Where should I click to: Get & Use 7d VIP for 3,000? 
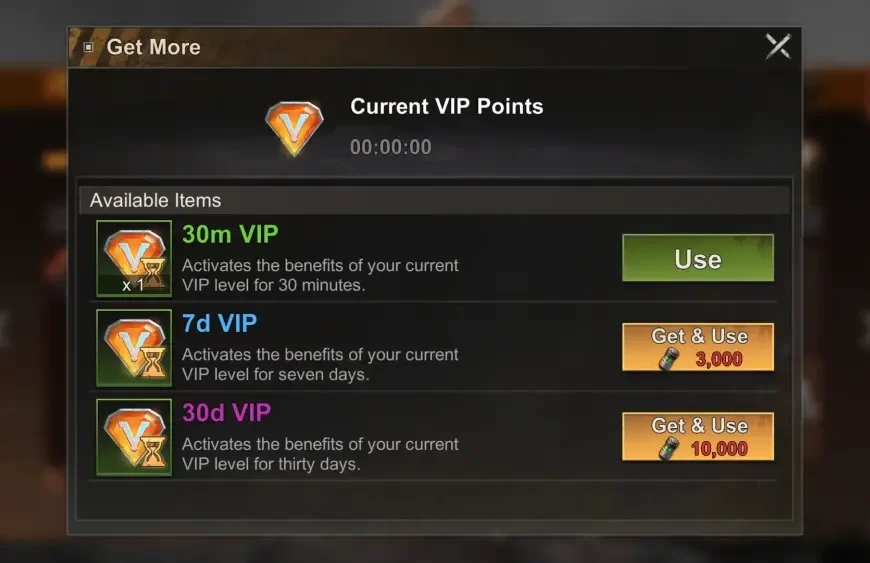click(698, 347)
